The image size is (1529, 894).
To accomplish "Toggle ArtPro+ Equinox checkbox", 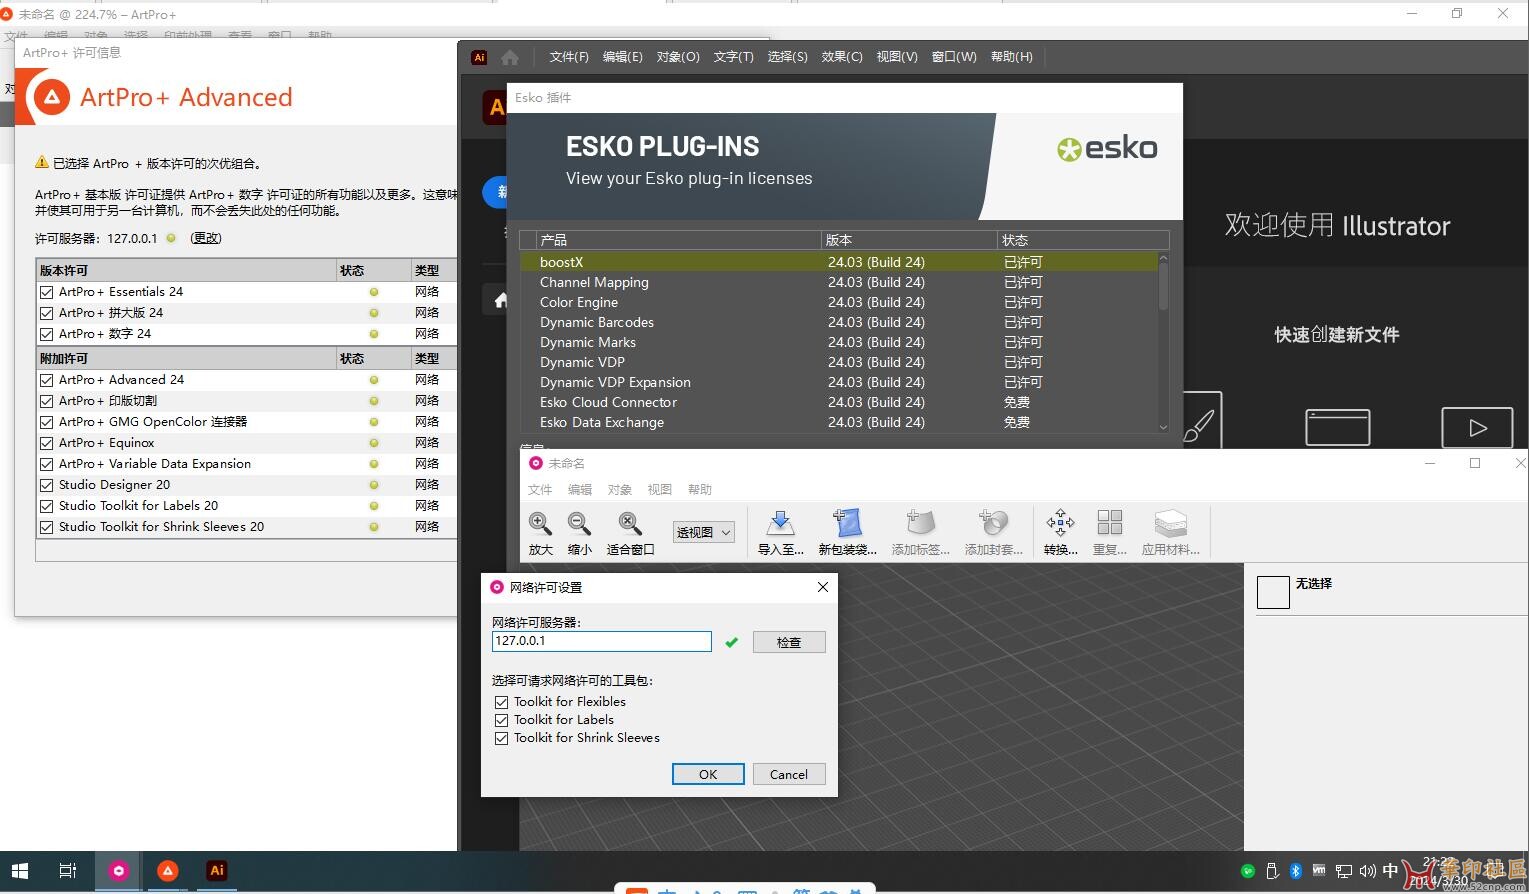I will click(46, 443).
